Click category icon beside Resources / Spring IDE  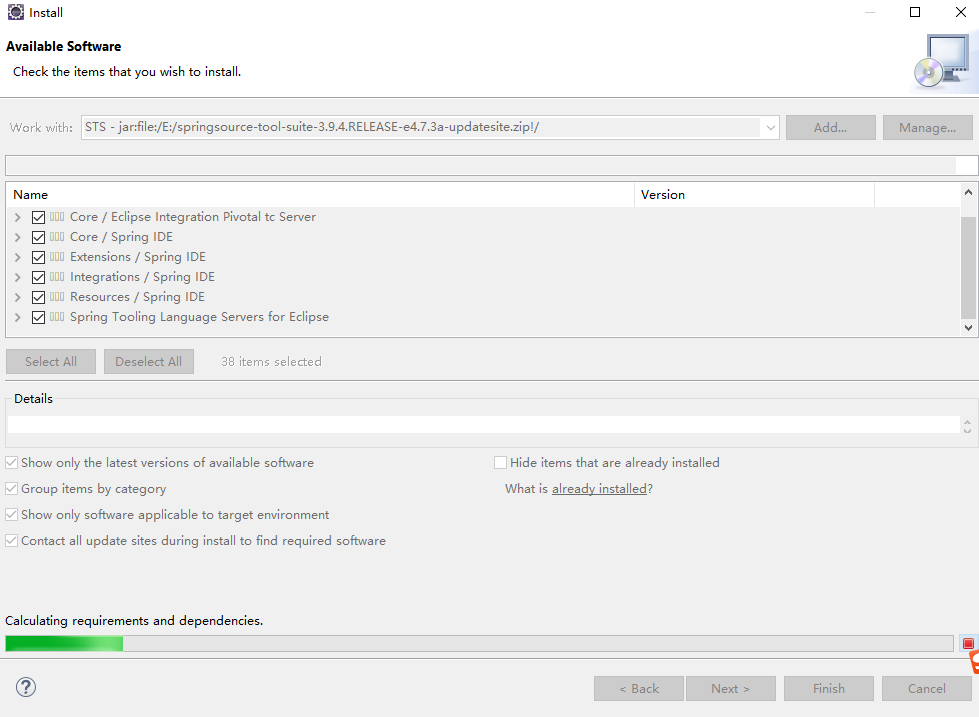point(57,297)
